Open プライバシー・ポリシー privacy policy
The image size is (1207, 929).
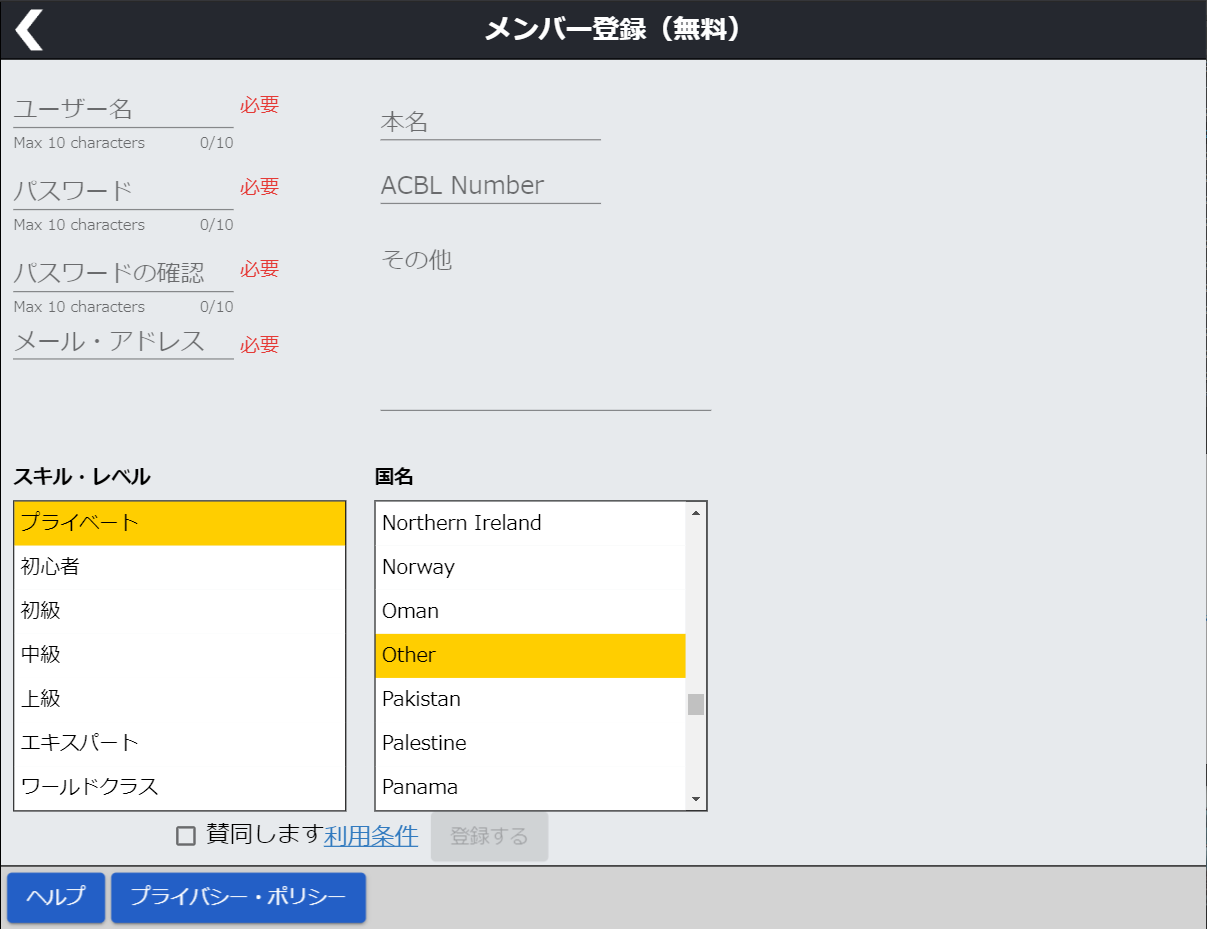coord(238,897)
